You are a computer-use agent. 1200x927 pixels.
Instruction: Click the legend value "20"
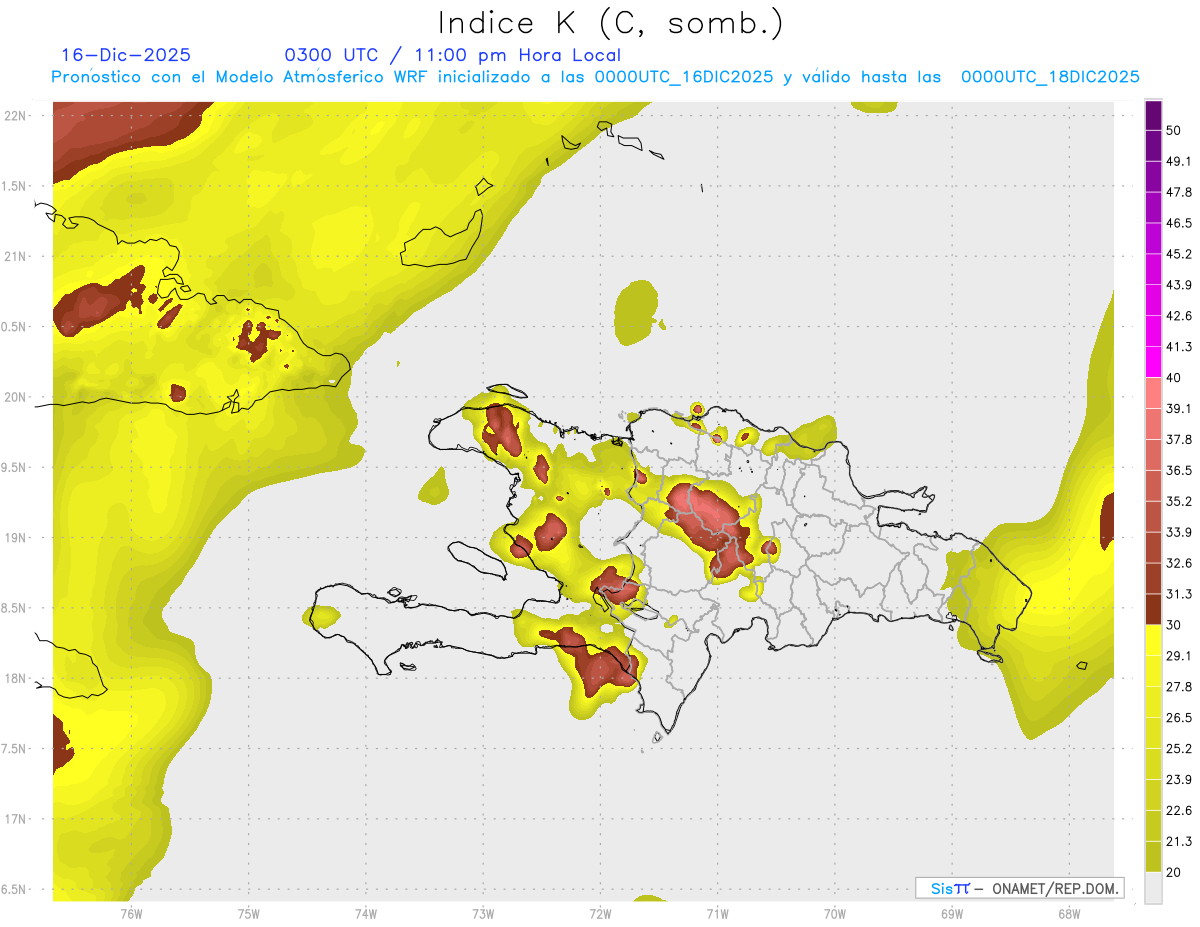tap(1175, 872)
